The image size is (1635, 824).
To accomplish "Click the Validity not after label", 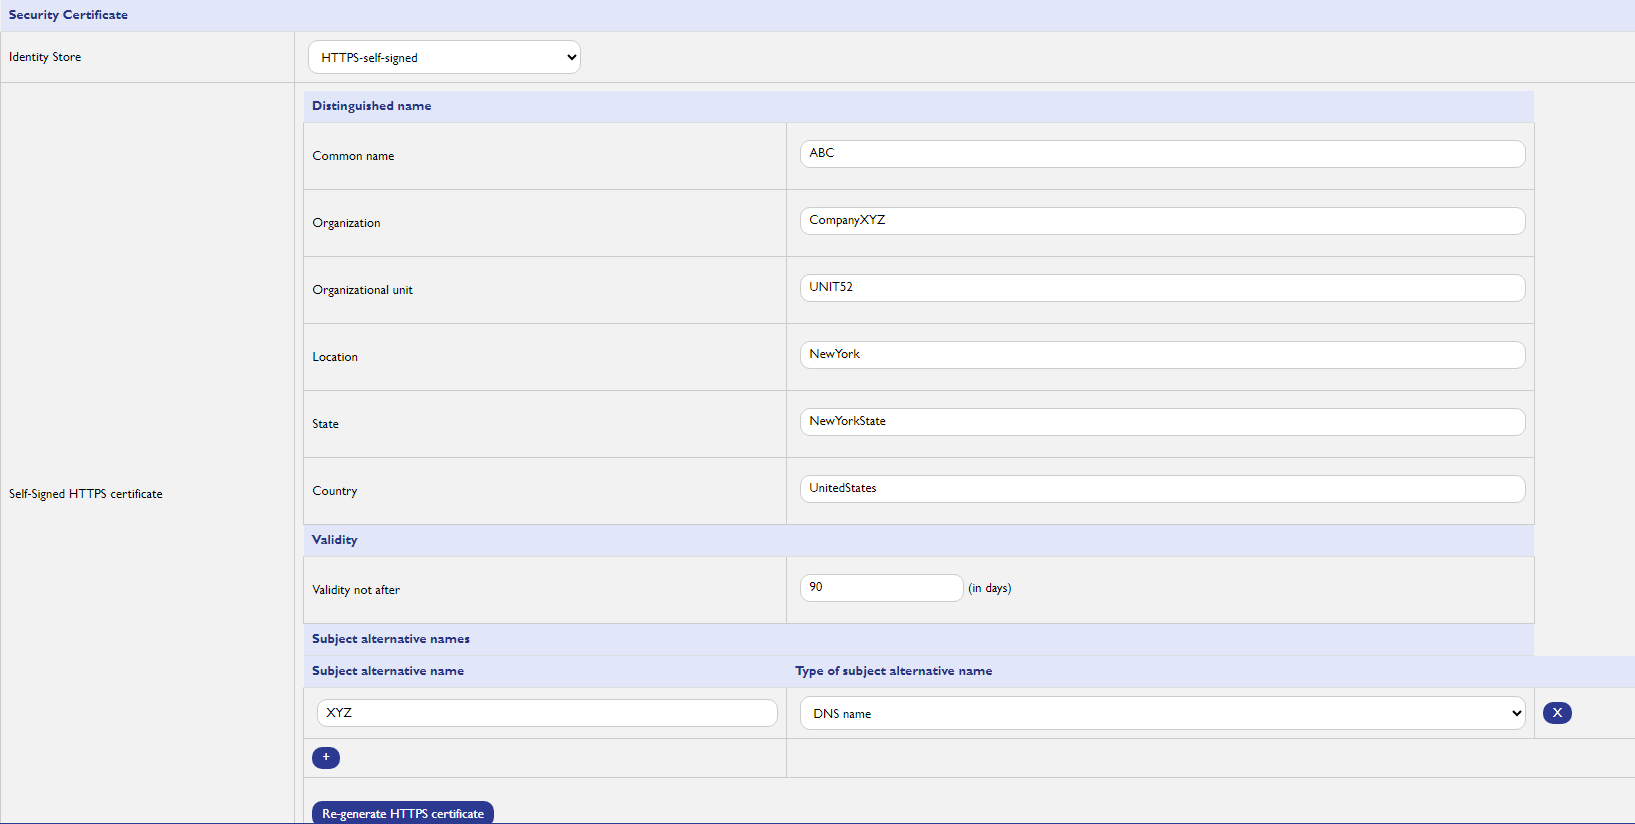I will [356, 590].
